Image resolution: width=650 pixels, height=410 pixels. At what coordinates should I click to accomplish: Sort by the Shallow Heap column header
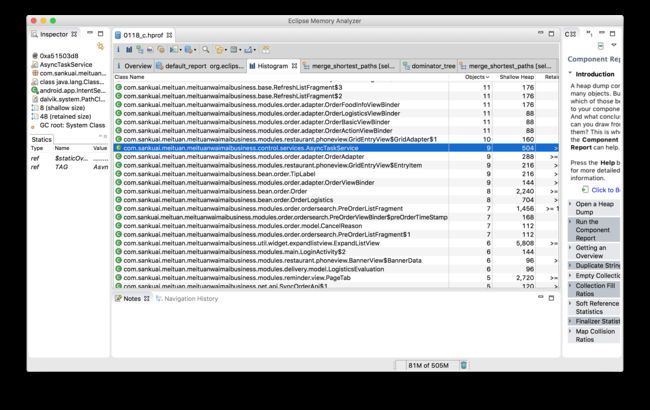click(517, 77)
